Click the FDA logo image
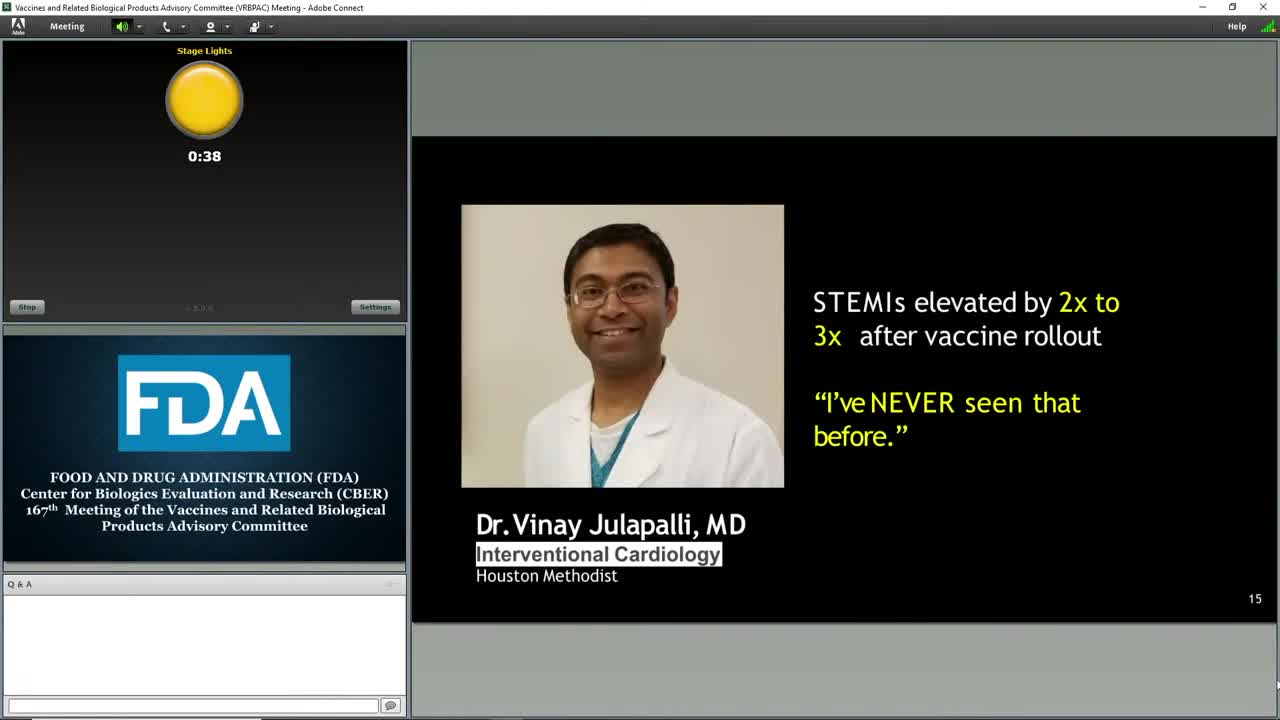The height and width of the screenshot is (720, 1280). point(204,403)
